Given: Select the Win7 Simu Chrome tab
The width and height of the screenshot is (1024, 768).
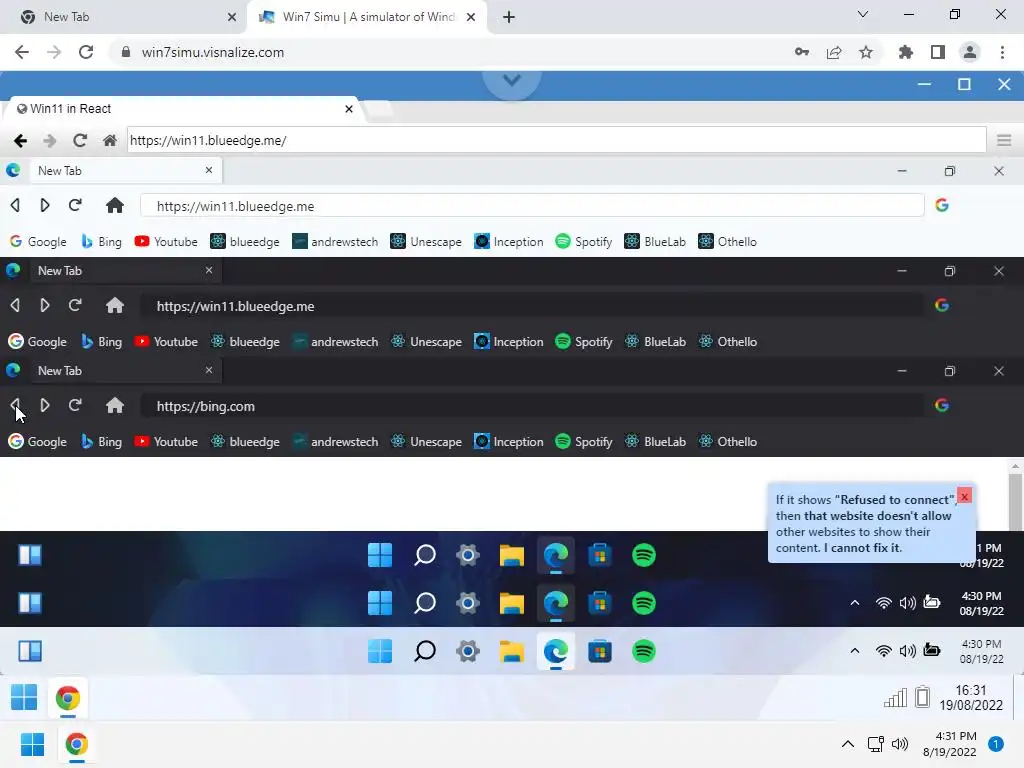Looking at the screenshot, I should (366, 17).
